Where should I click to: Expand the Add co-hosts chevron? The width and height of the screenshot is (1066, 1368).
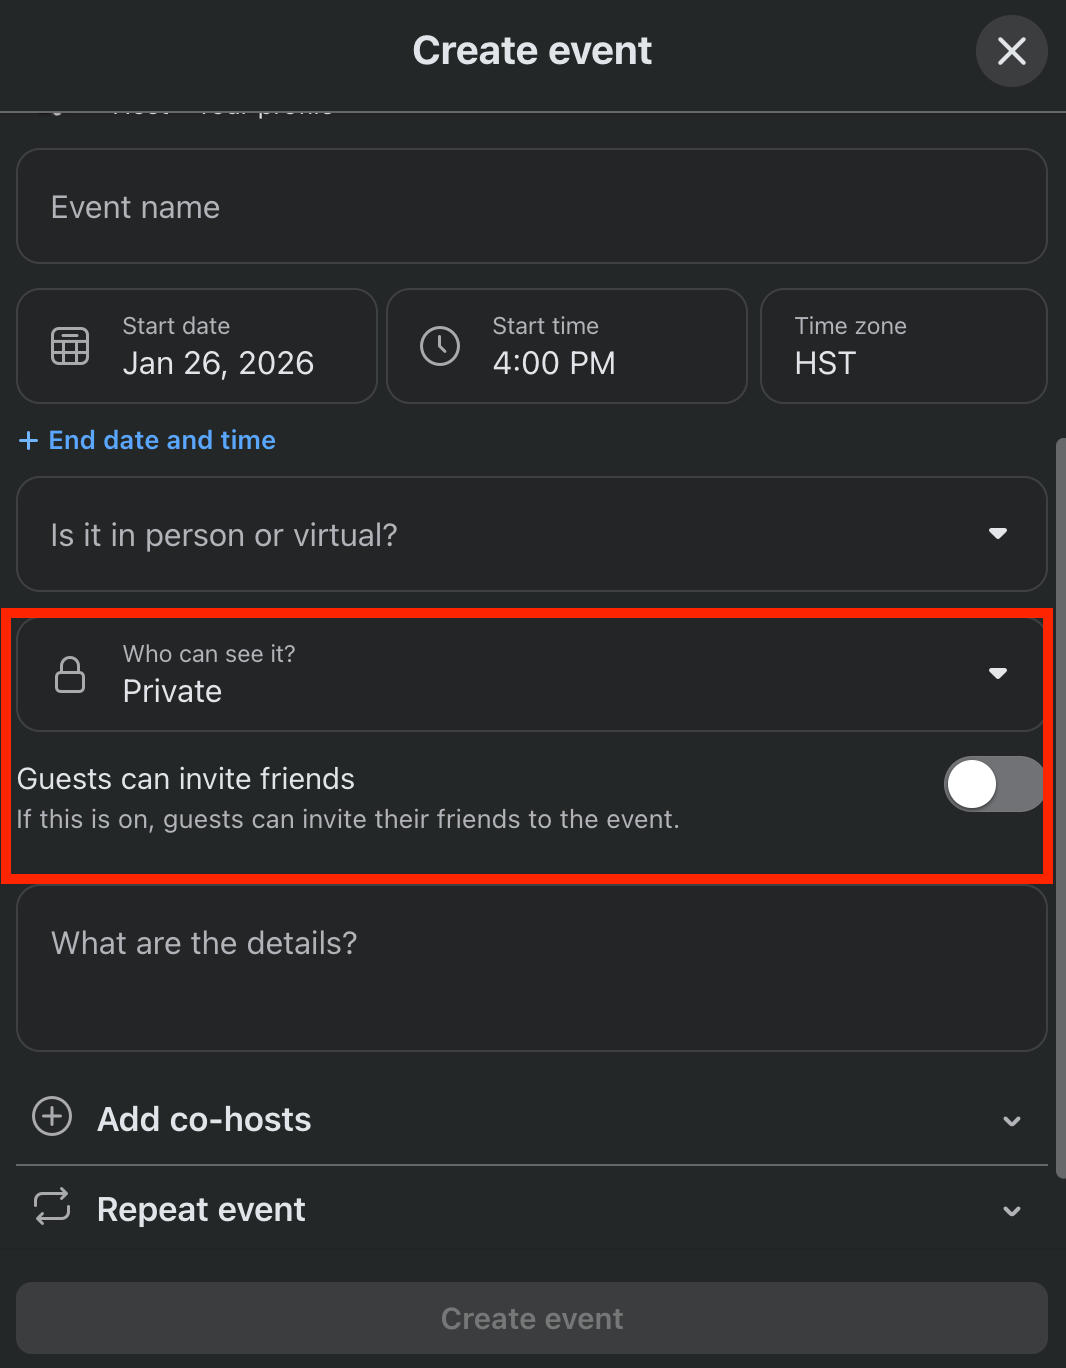tap(1011, 1121)
